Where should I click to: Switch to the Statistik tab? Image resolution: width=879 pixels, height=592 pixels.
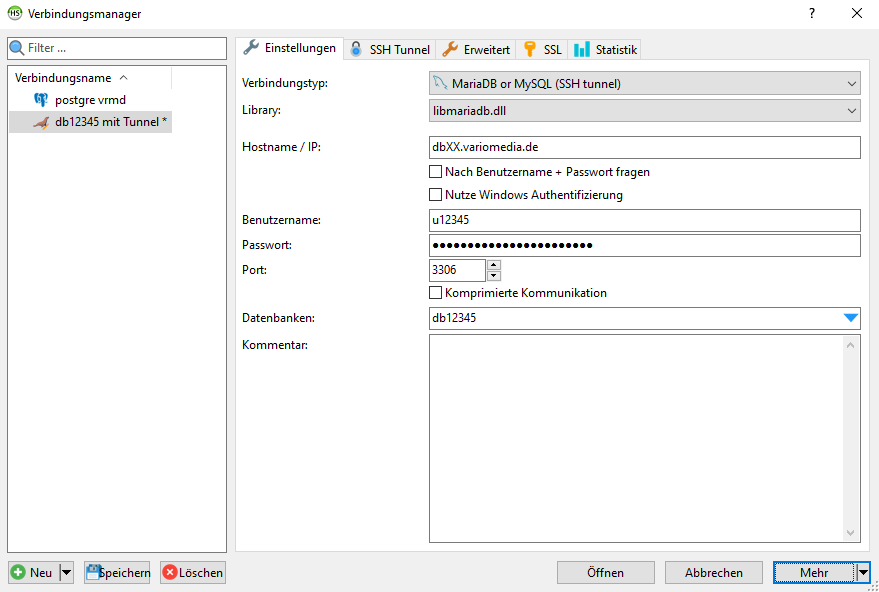[604, 49]
